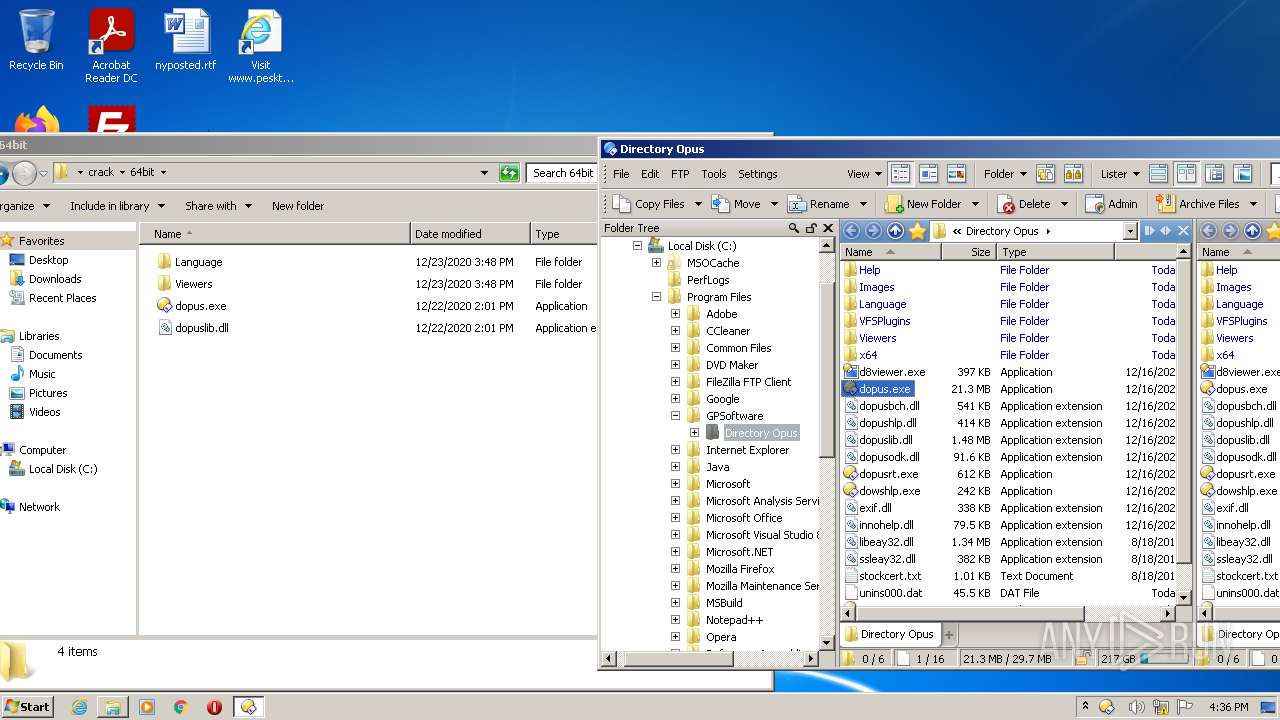1280x720 pixels.
Task: Click the Move toolbar button
Action: (736, 204)
